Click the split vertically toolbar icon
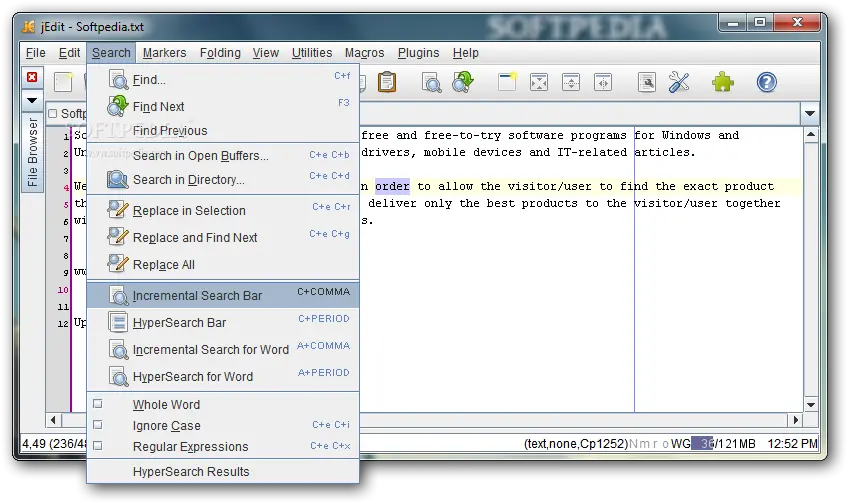Viewport: 848px width, 504px height. [603, 83]
